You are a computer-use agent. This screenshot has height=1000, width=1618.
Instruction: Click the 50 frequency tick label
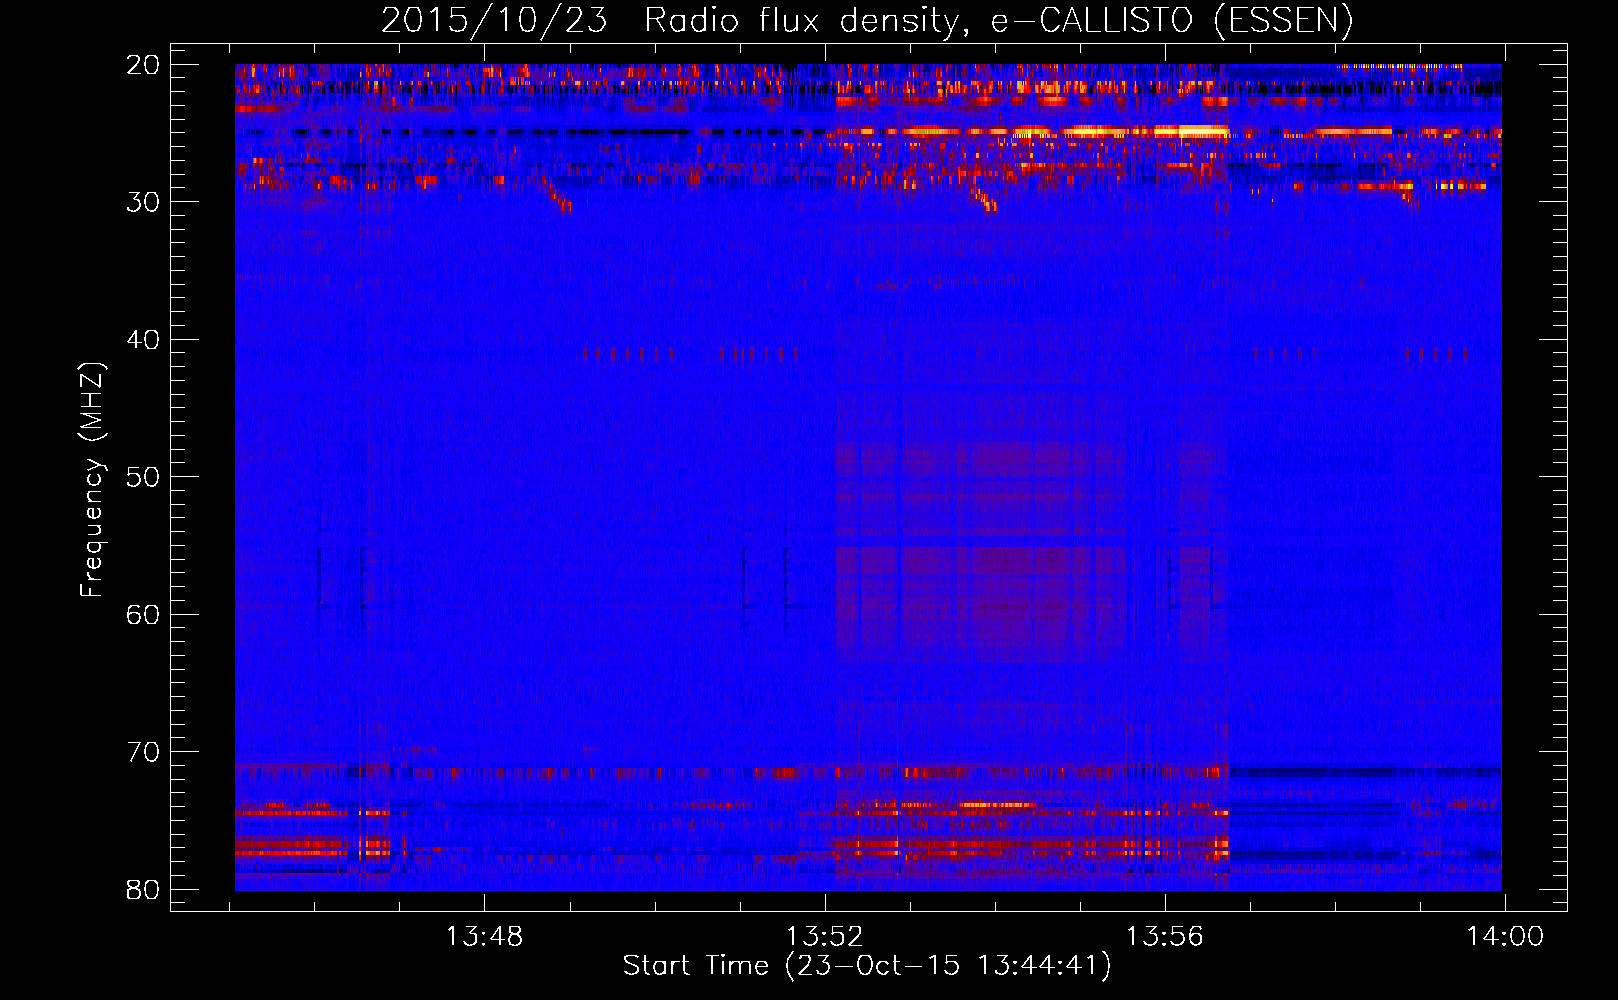[x=144, y=477]
